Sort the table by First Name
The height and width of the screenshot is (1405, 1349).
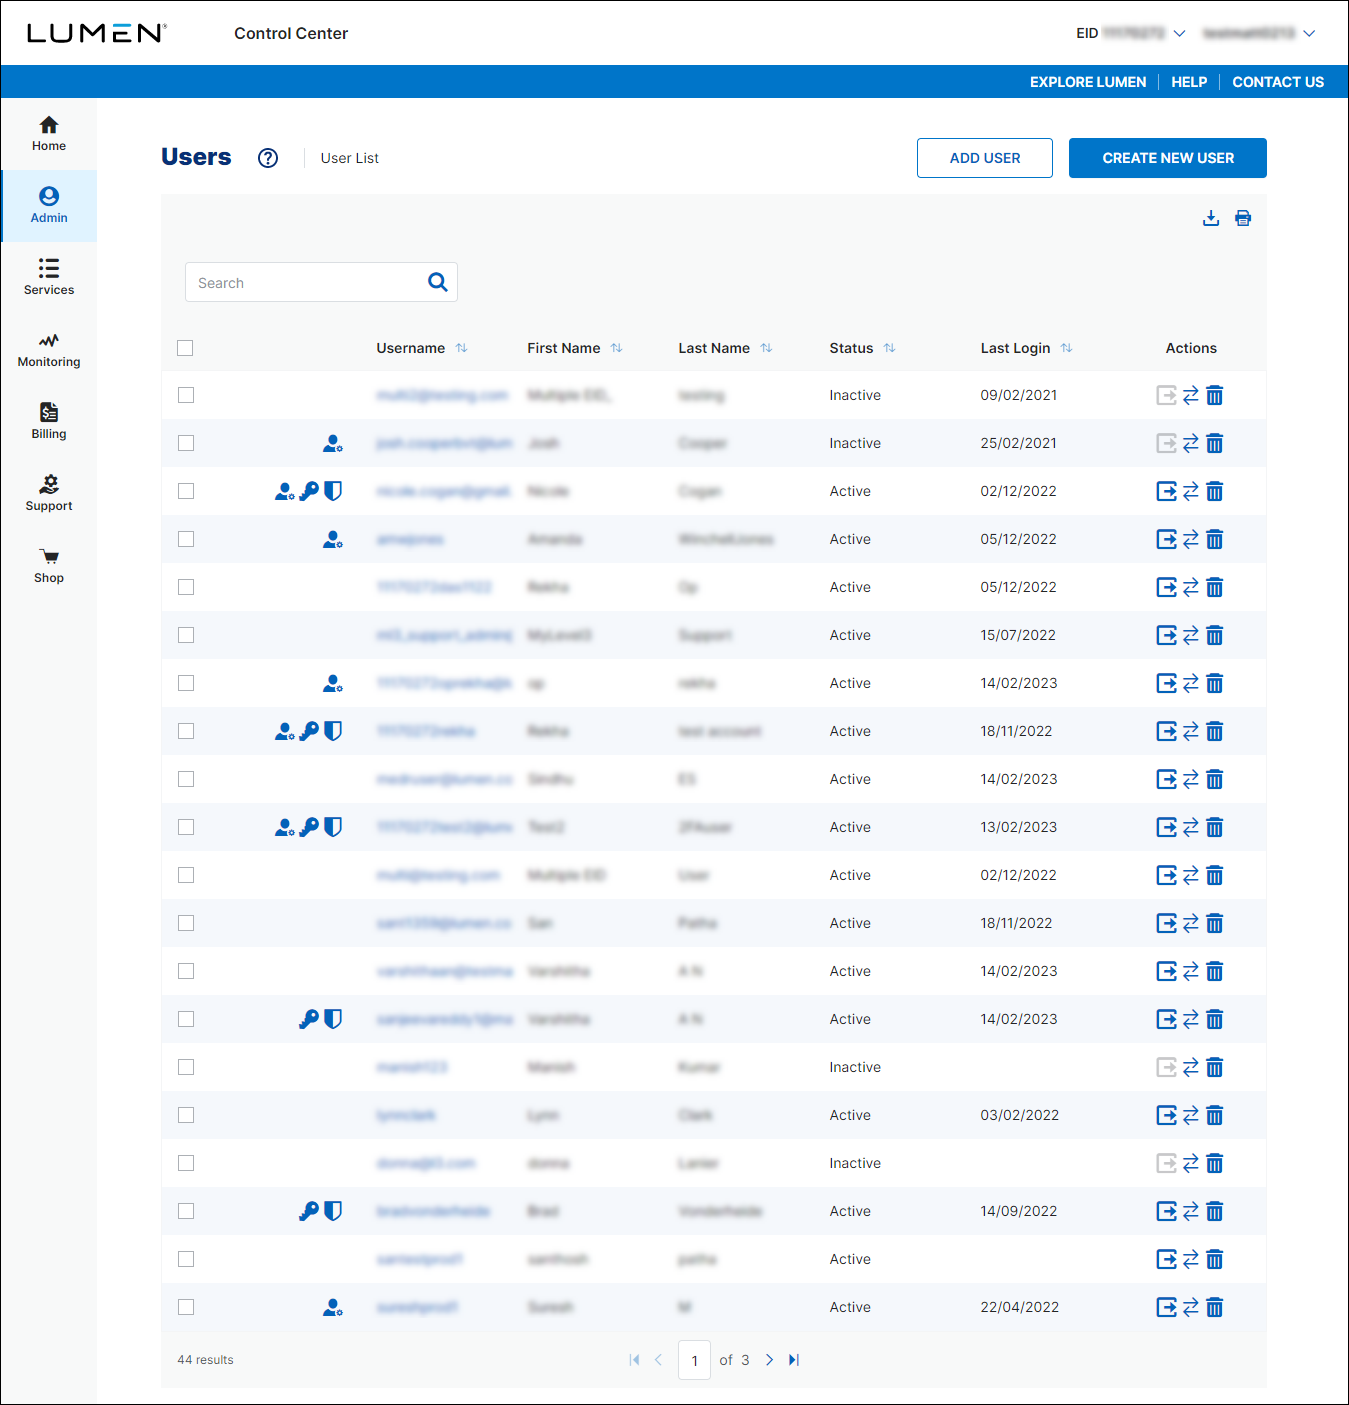click(616, 348)
